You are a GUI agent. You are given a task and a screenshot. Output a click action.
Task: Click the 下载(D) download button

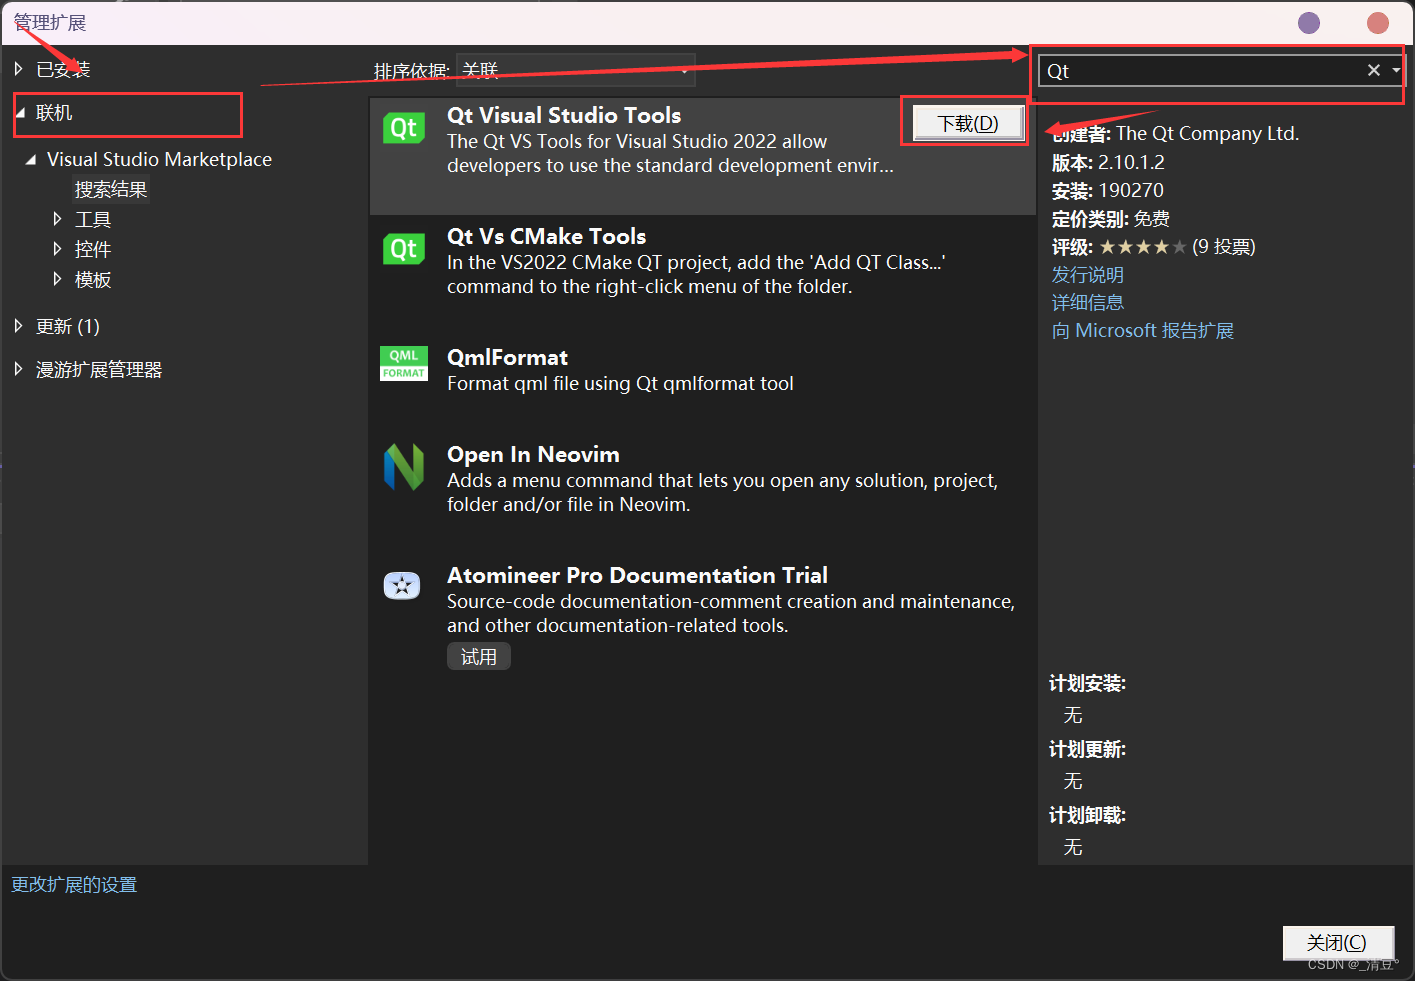pos(969,123)
